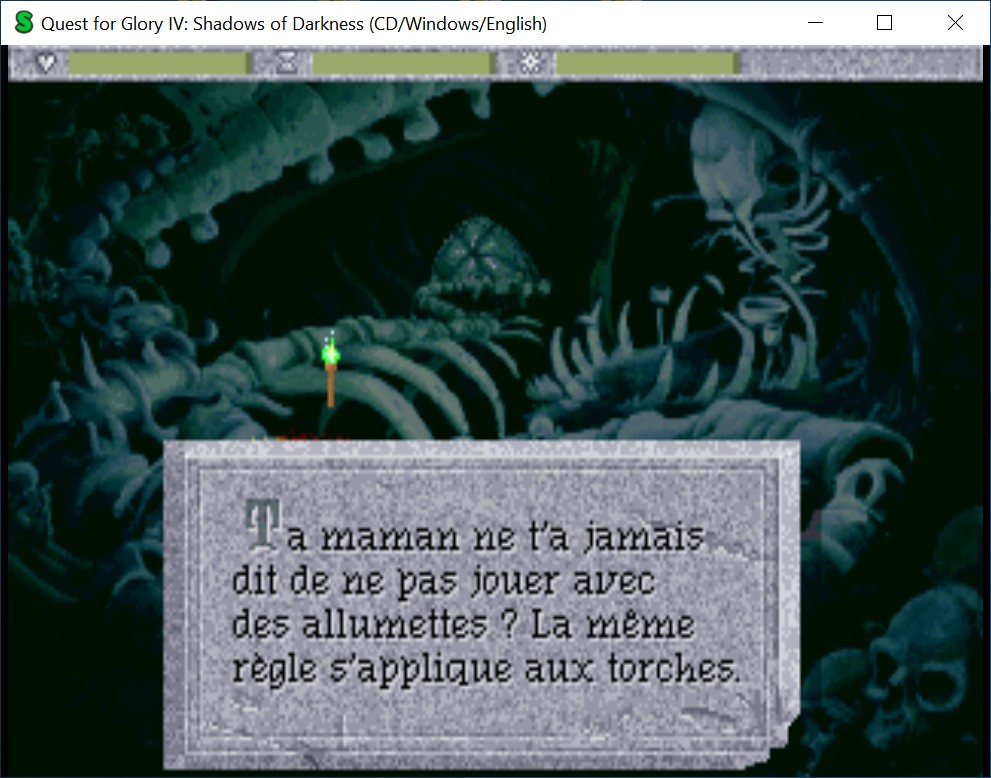Click the stamina bar next to the hourglass

[402, 63]
